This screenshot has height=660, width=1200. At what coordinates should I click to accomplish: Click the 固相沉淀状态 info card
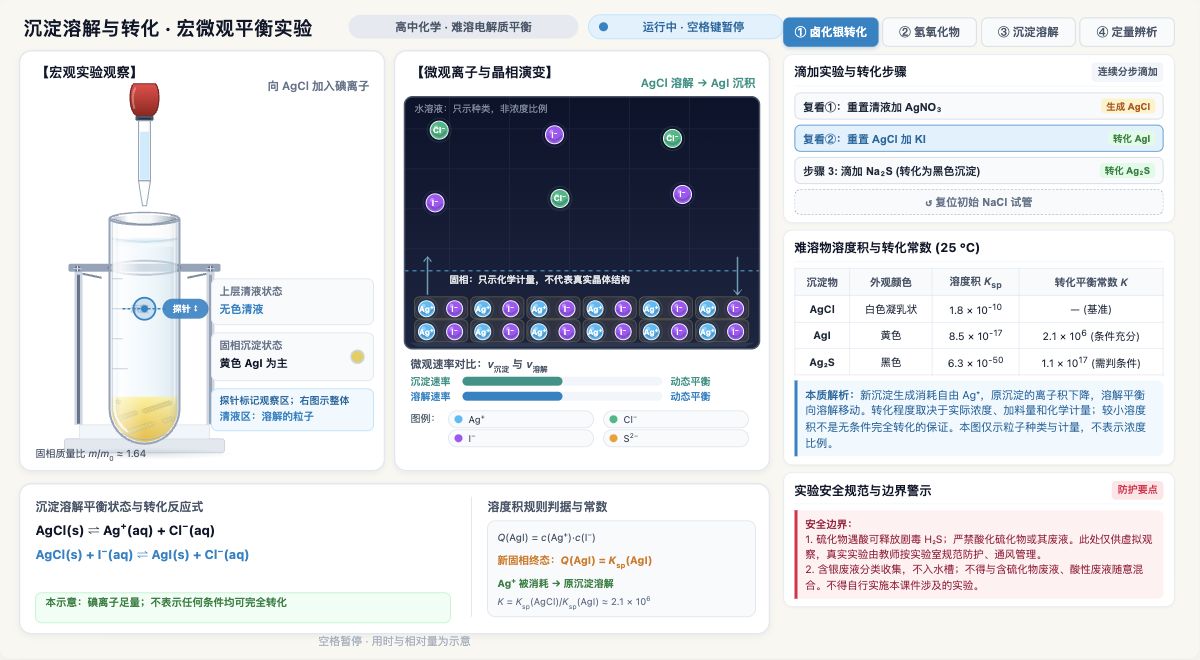[x=291, y=355]
